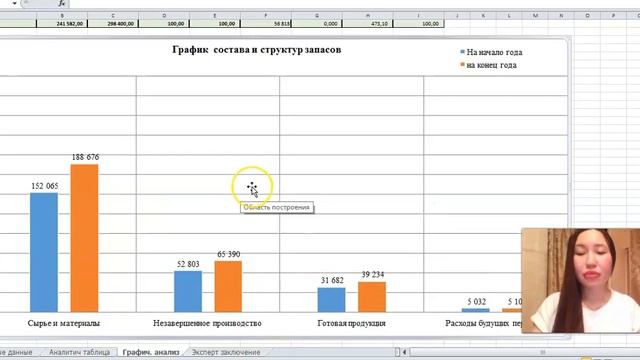Select legend entry 'на конец года'
The width and height of the screenshot is (640, 360).
tap(491, 65)
